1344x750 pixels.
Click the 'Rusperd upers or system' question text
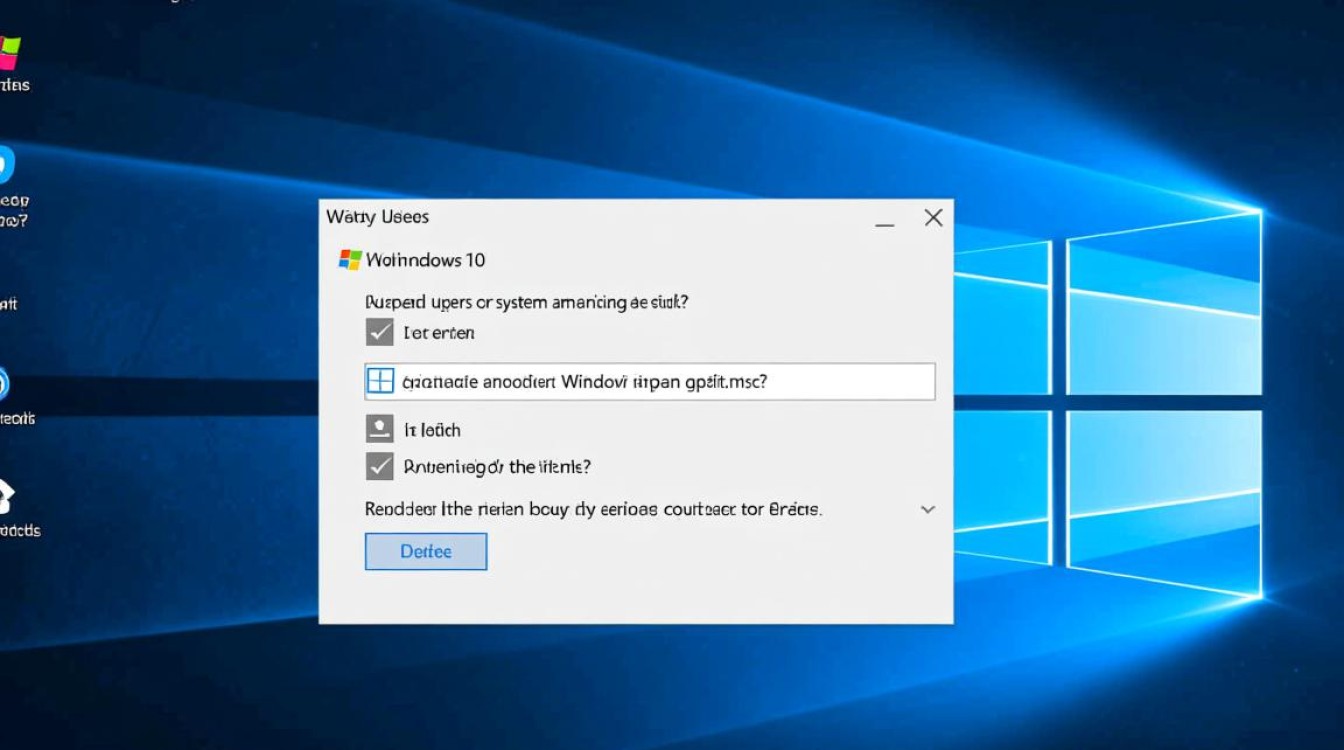coord(527,301)
